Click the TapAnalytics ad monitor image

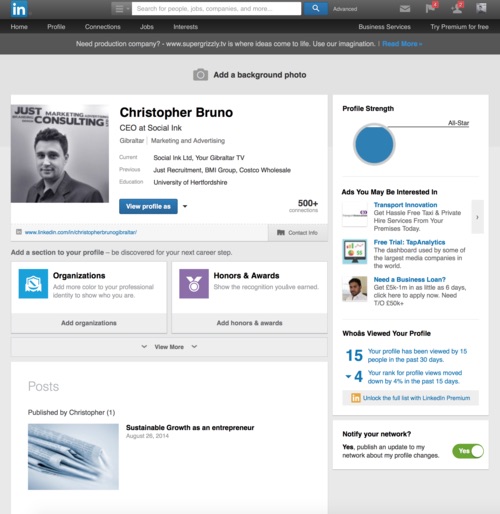click(355, 252)
